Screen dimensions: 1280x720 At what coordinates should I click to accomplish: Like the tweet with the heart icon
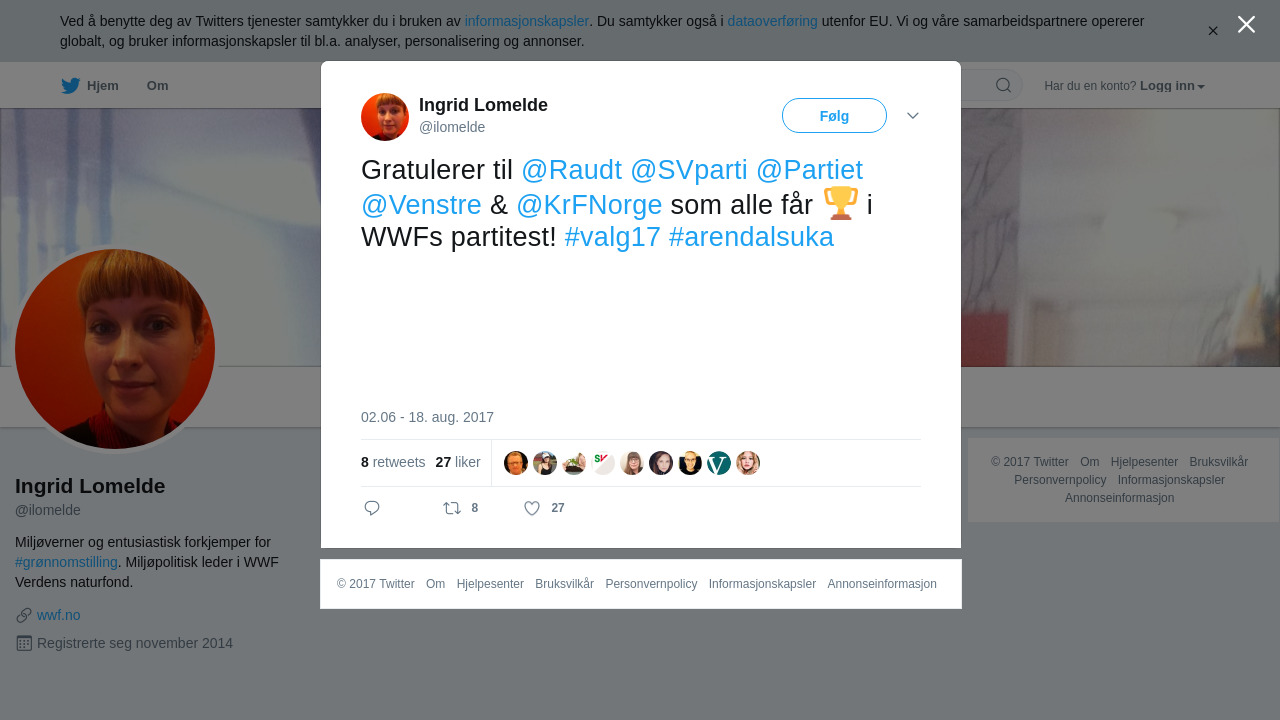coord(532,508)
